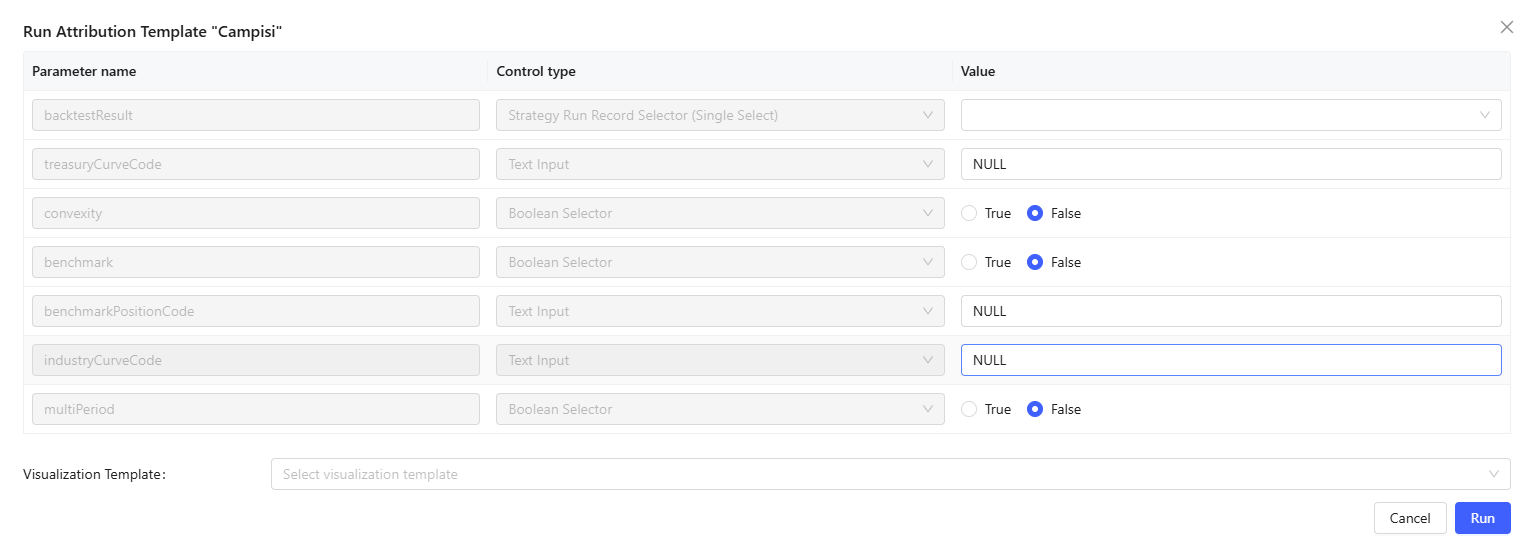Click the treasuryCurveCode Text Input dropdown arrow
The height and width of the screenshot is (553, 1534).
coord(928,164)
